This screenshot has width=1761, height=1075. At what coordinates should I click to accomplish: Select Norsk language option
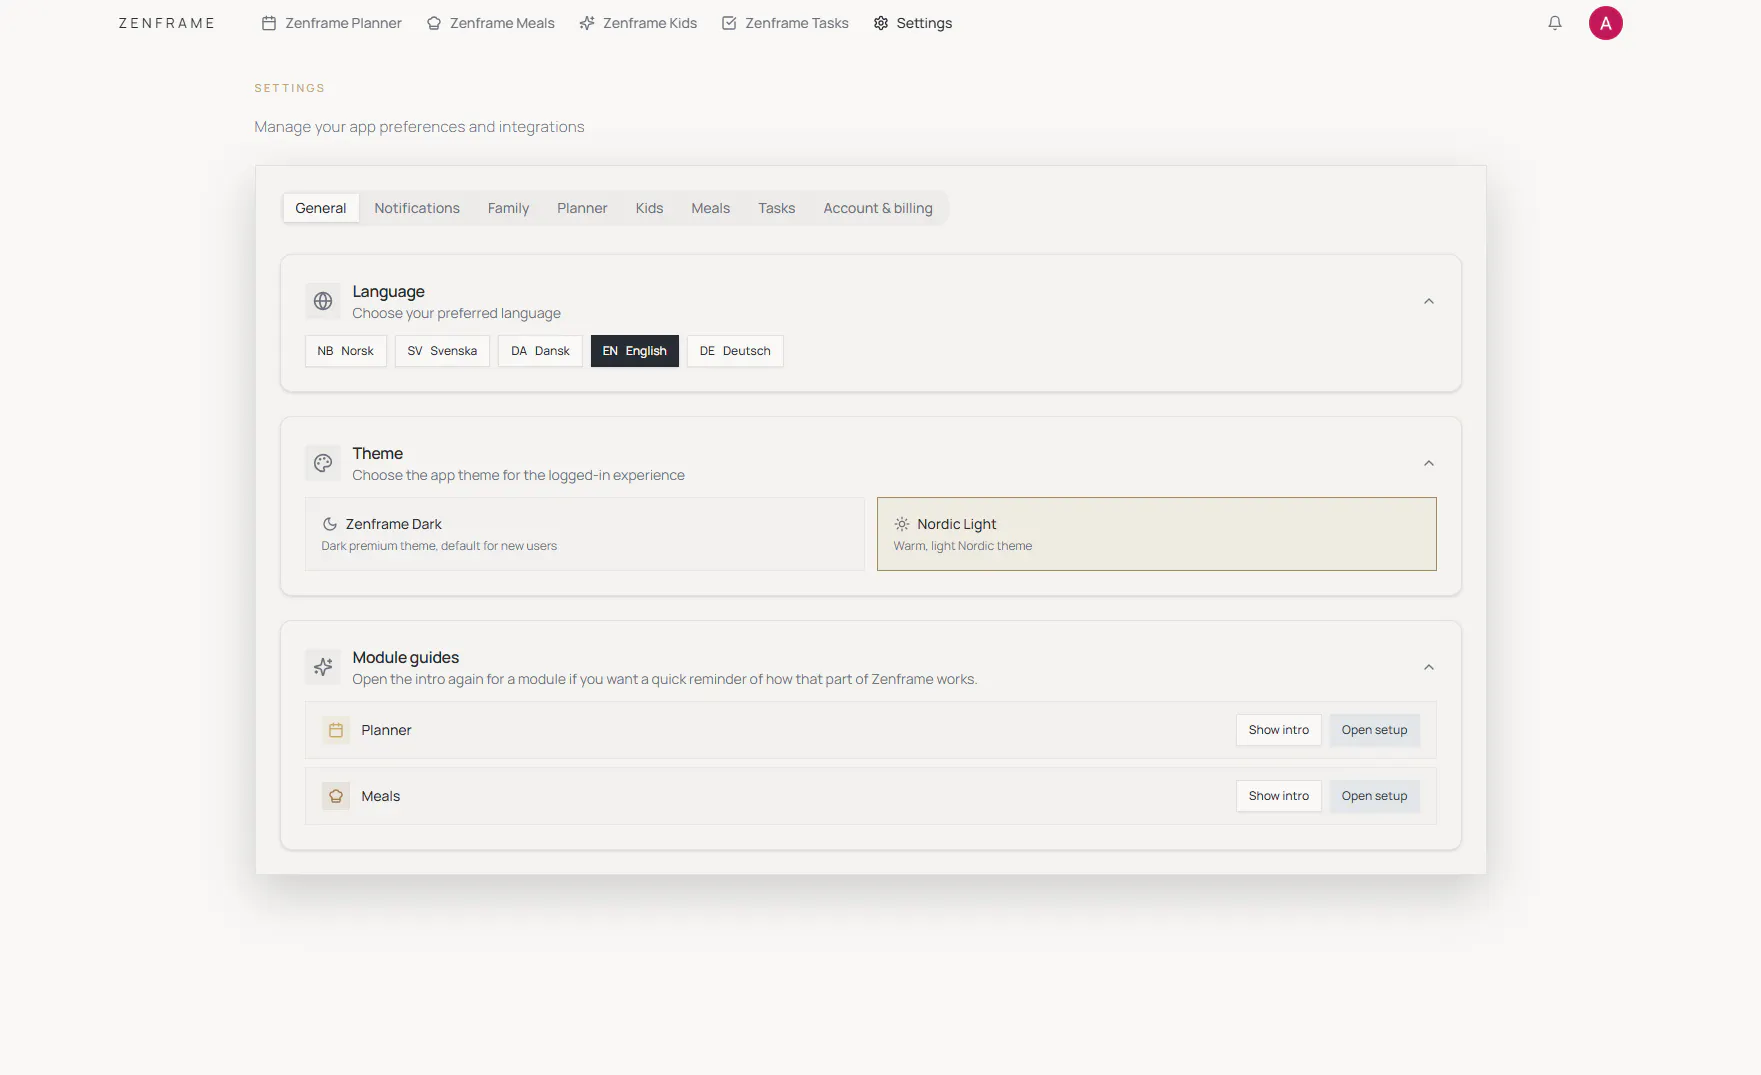(345, 351)
